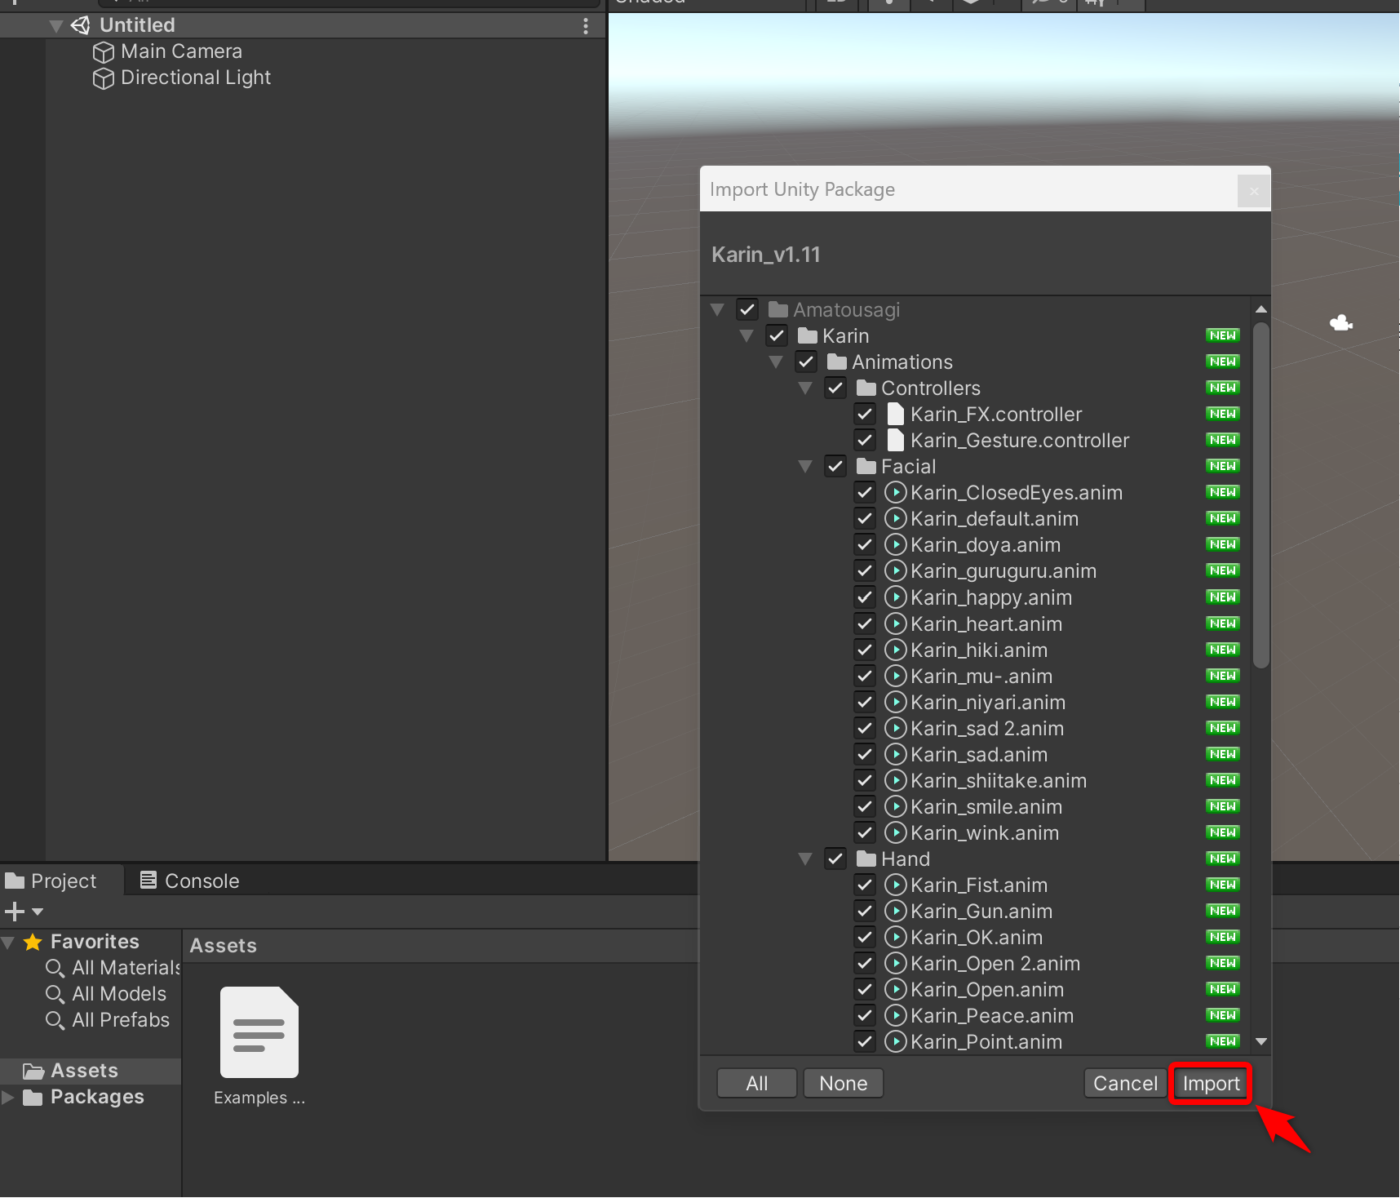This screenshot has width=1400, height=1198.
Task: Click the Karin folder icon in package list
Action: (x=808, y=336)
